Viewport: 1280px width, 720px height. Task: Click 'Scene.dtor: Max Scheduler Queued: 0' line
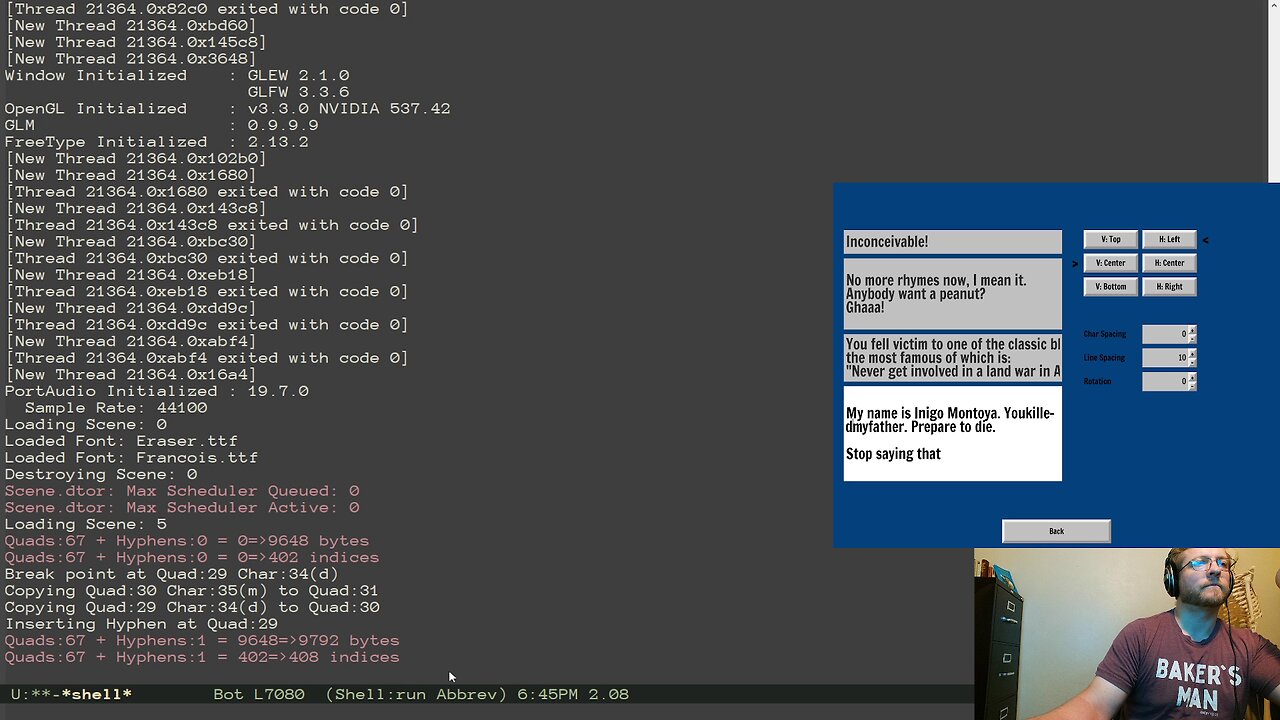coord(182,491)
